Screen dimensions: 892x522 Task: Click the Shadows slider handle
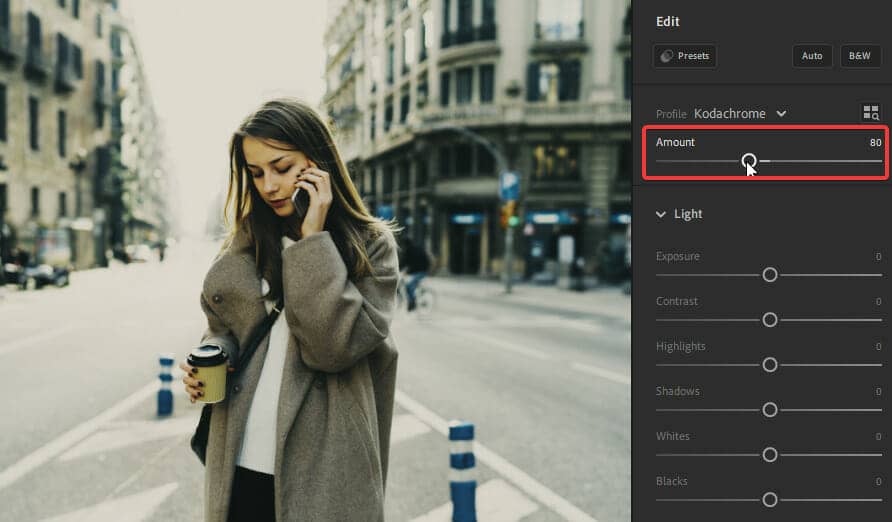(770, 410)
